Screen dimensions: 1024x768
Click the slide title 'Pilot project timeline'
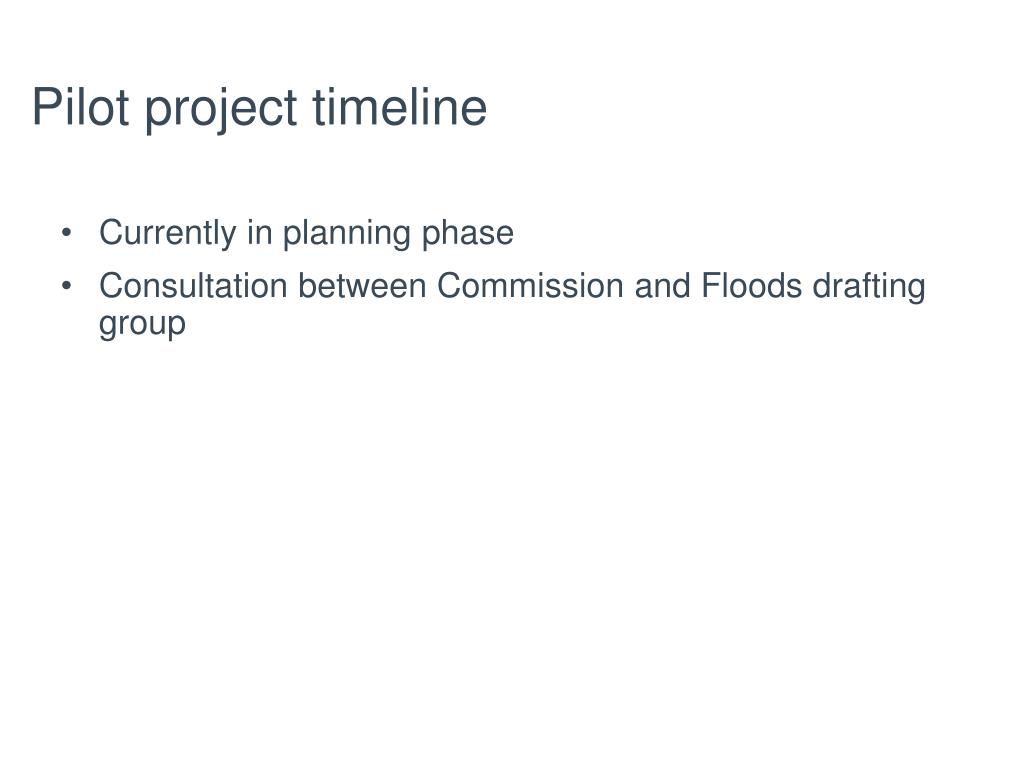(259, 108)
